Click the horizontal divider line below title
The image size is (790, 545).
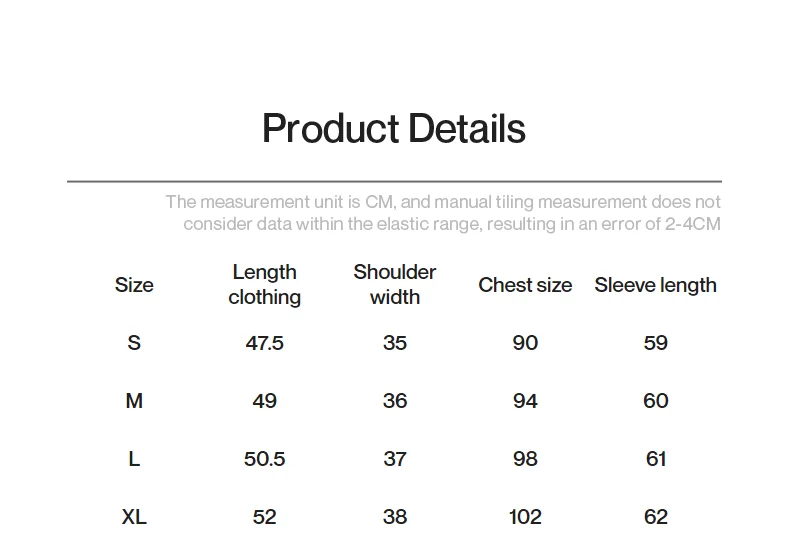pyautogui.click(x=394, y=181)
